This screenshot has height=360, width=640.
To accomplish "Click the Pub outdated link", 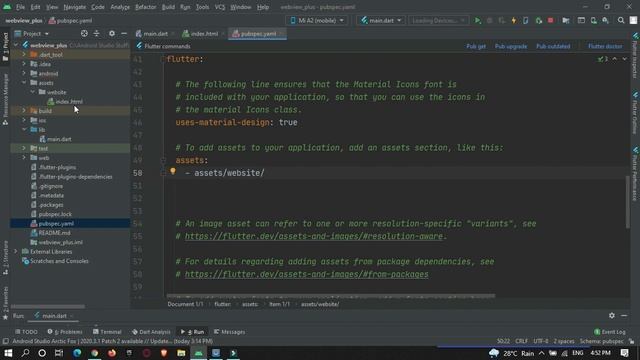I will [x=553, y=46].
